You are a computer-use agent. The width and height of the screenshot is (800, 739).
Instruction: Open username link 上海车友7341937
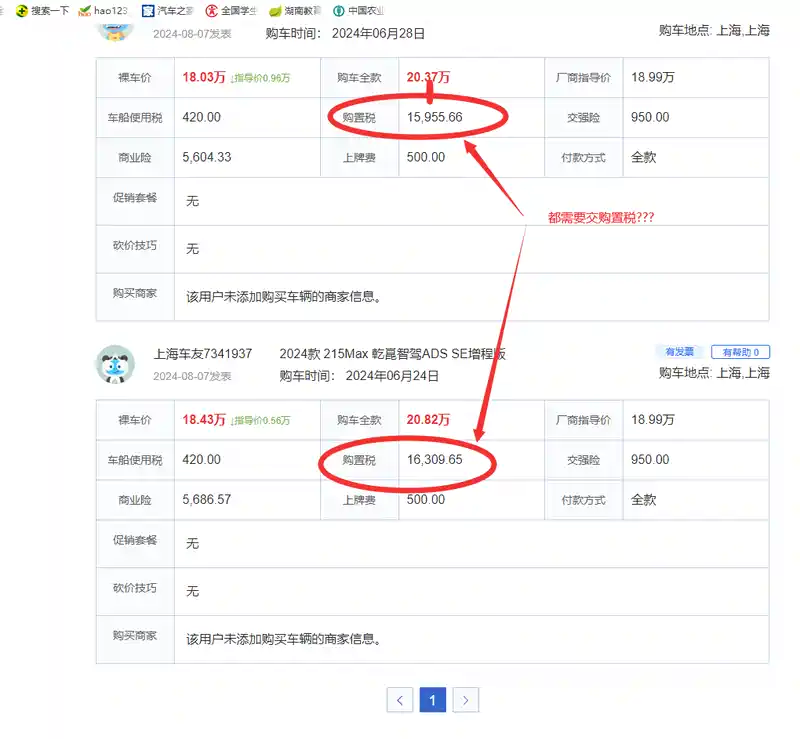coord(202,354)
